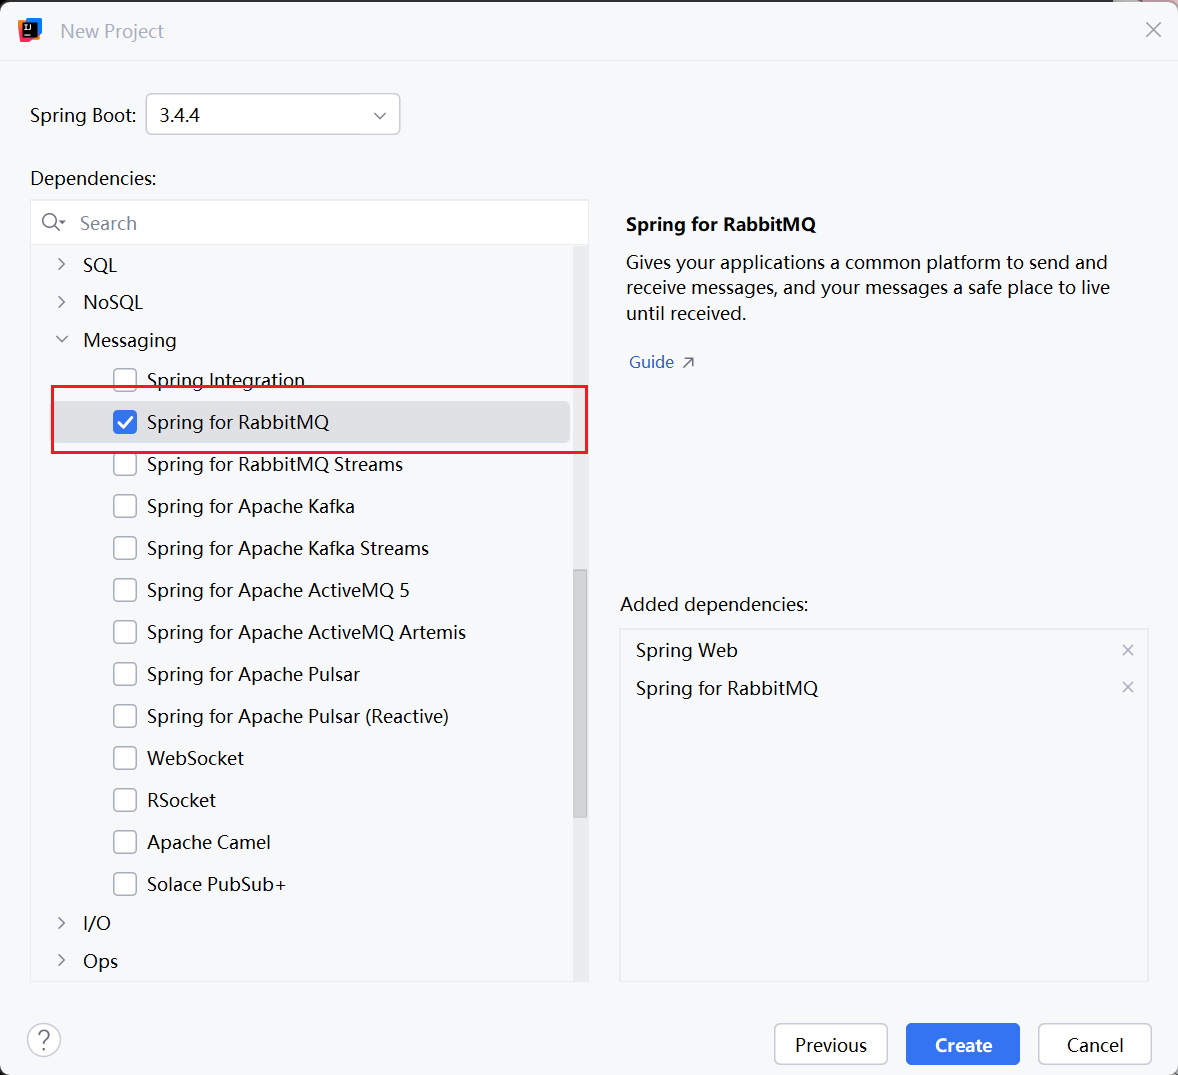The image size is (1178, 1075).
Task: Remove Spring Web from added dependencies
Action: pos(1128,651)
